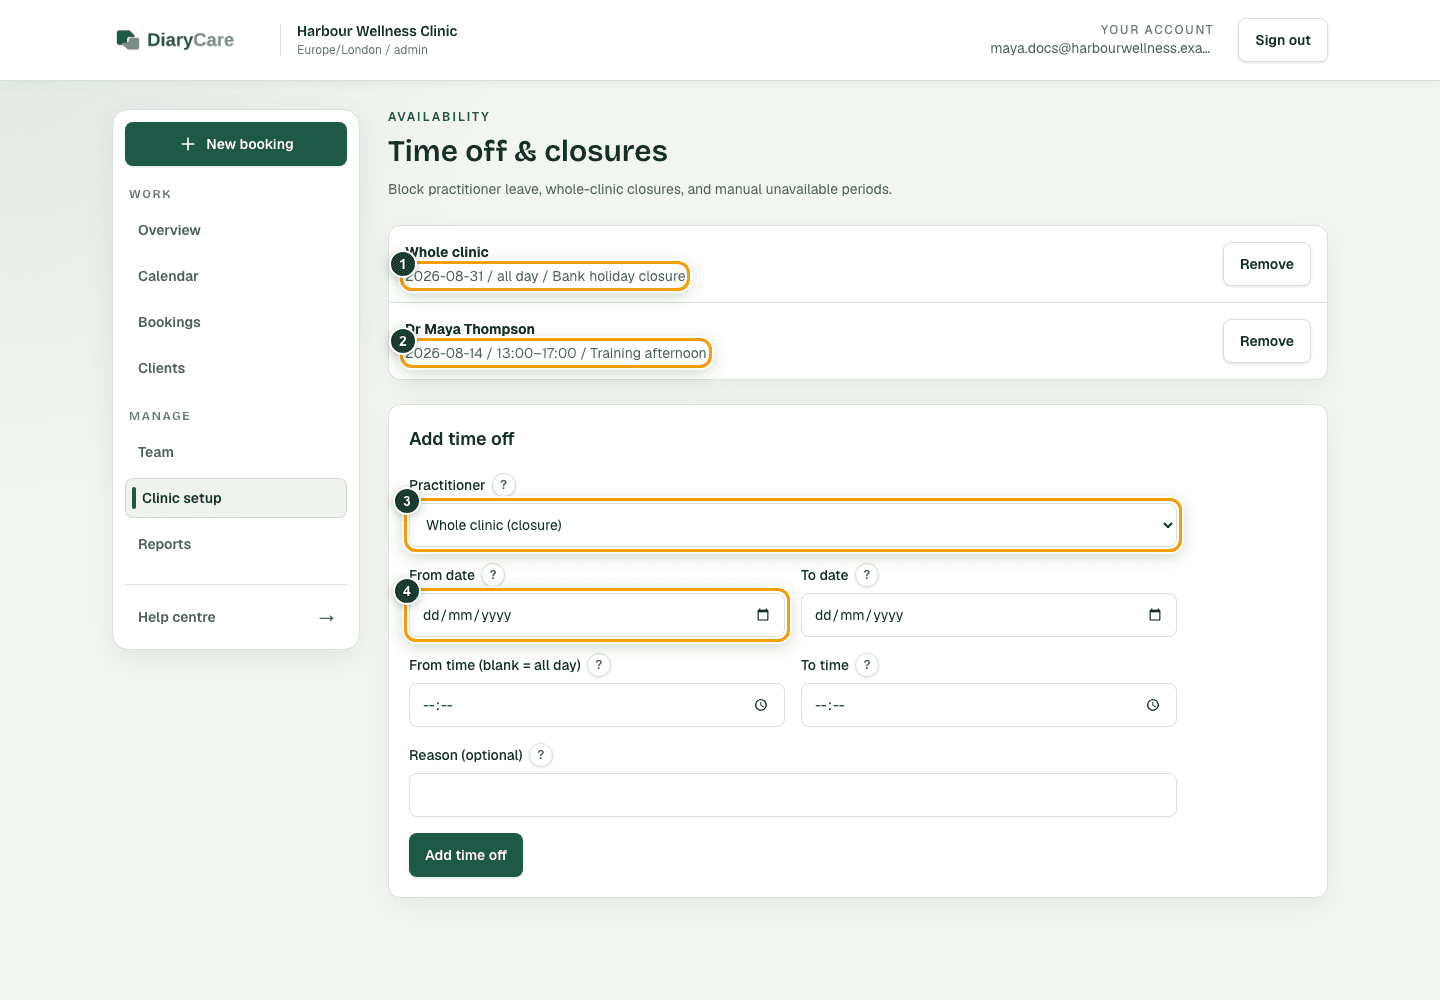
Task: Focus the From time field
Action: pos(597,705)
